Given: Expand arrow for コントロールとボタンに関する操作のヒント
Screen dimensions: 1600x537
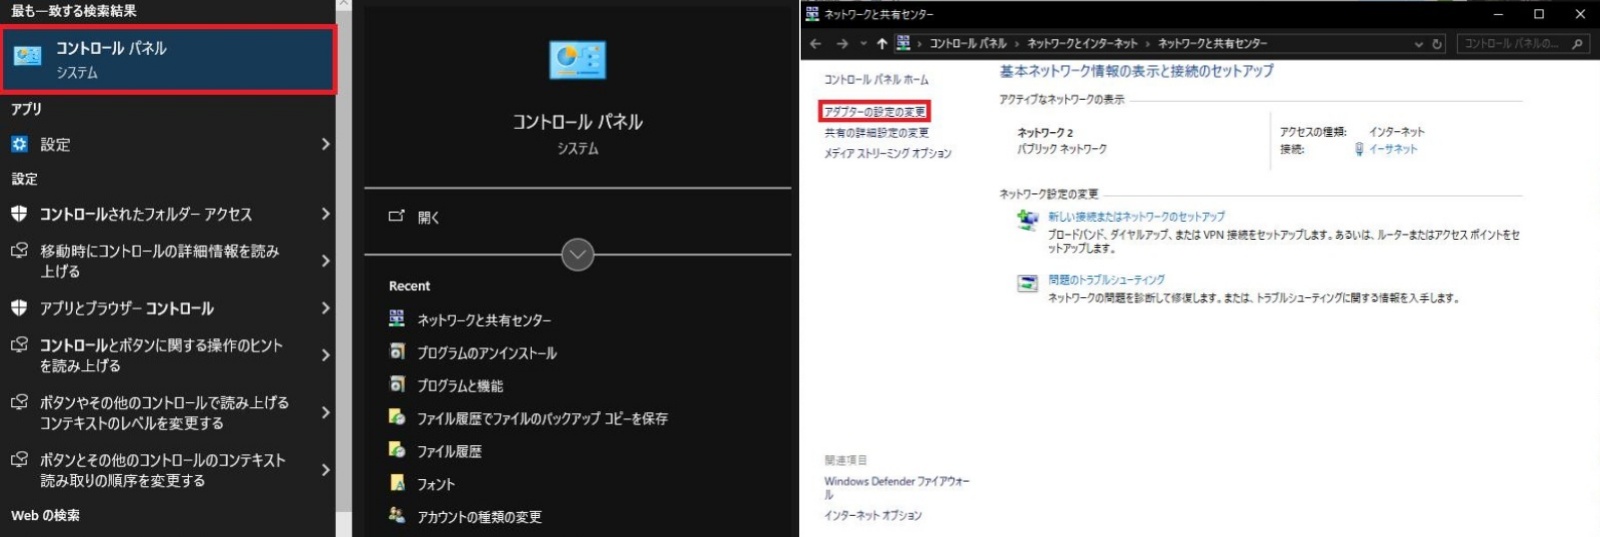Looking at the screenshot, I should pyautogui.click(x=325, y=355).
